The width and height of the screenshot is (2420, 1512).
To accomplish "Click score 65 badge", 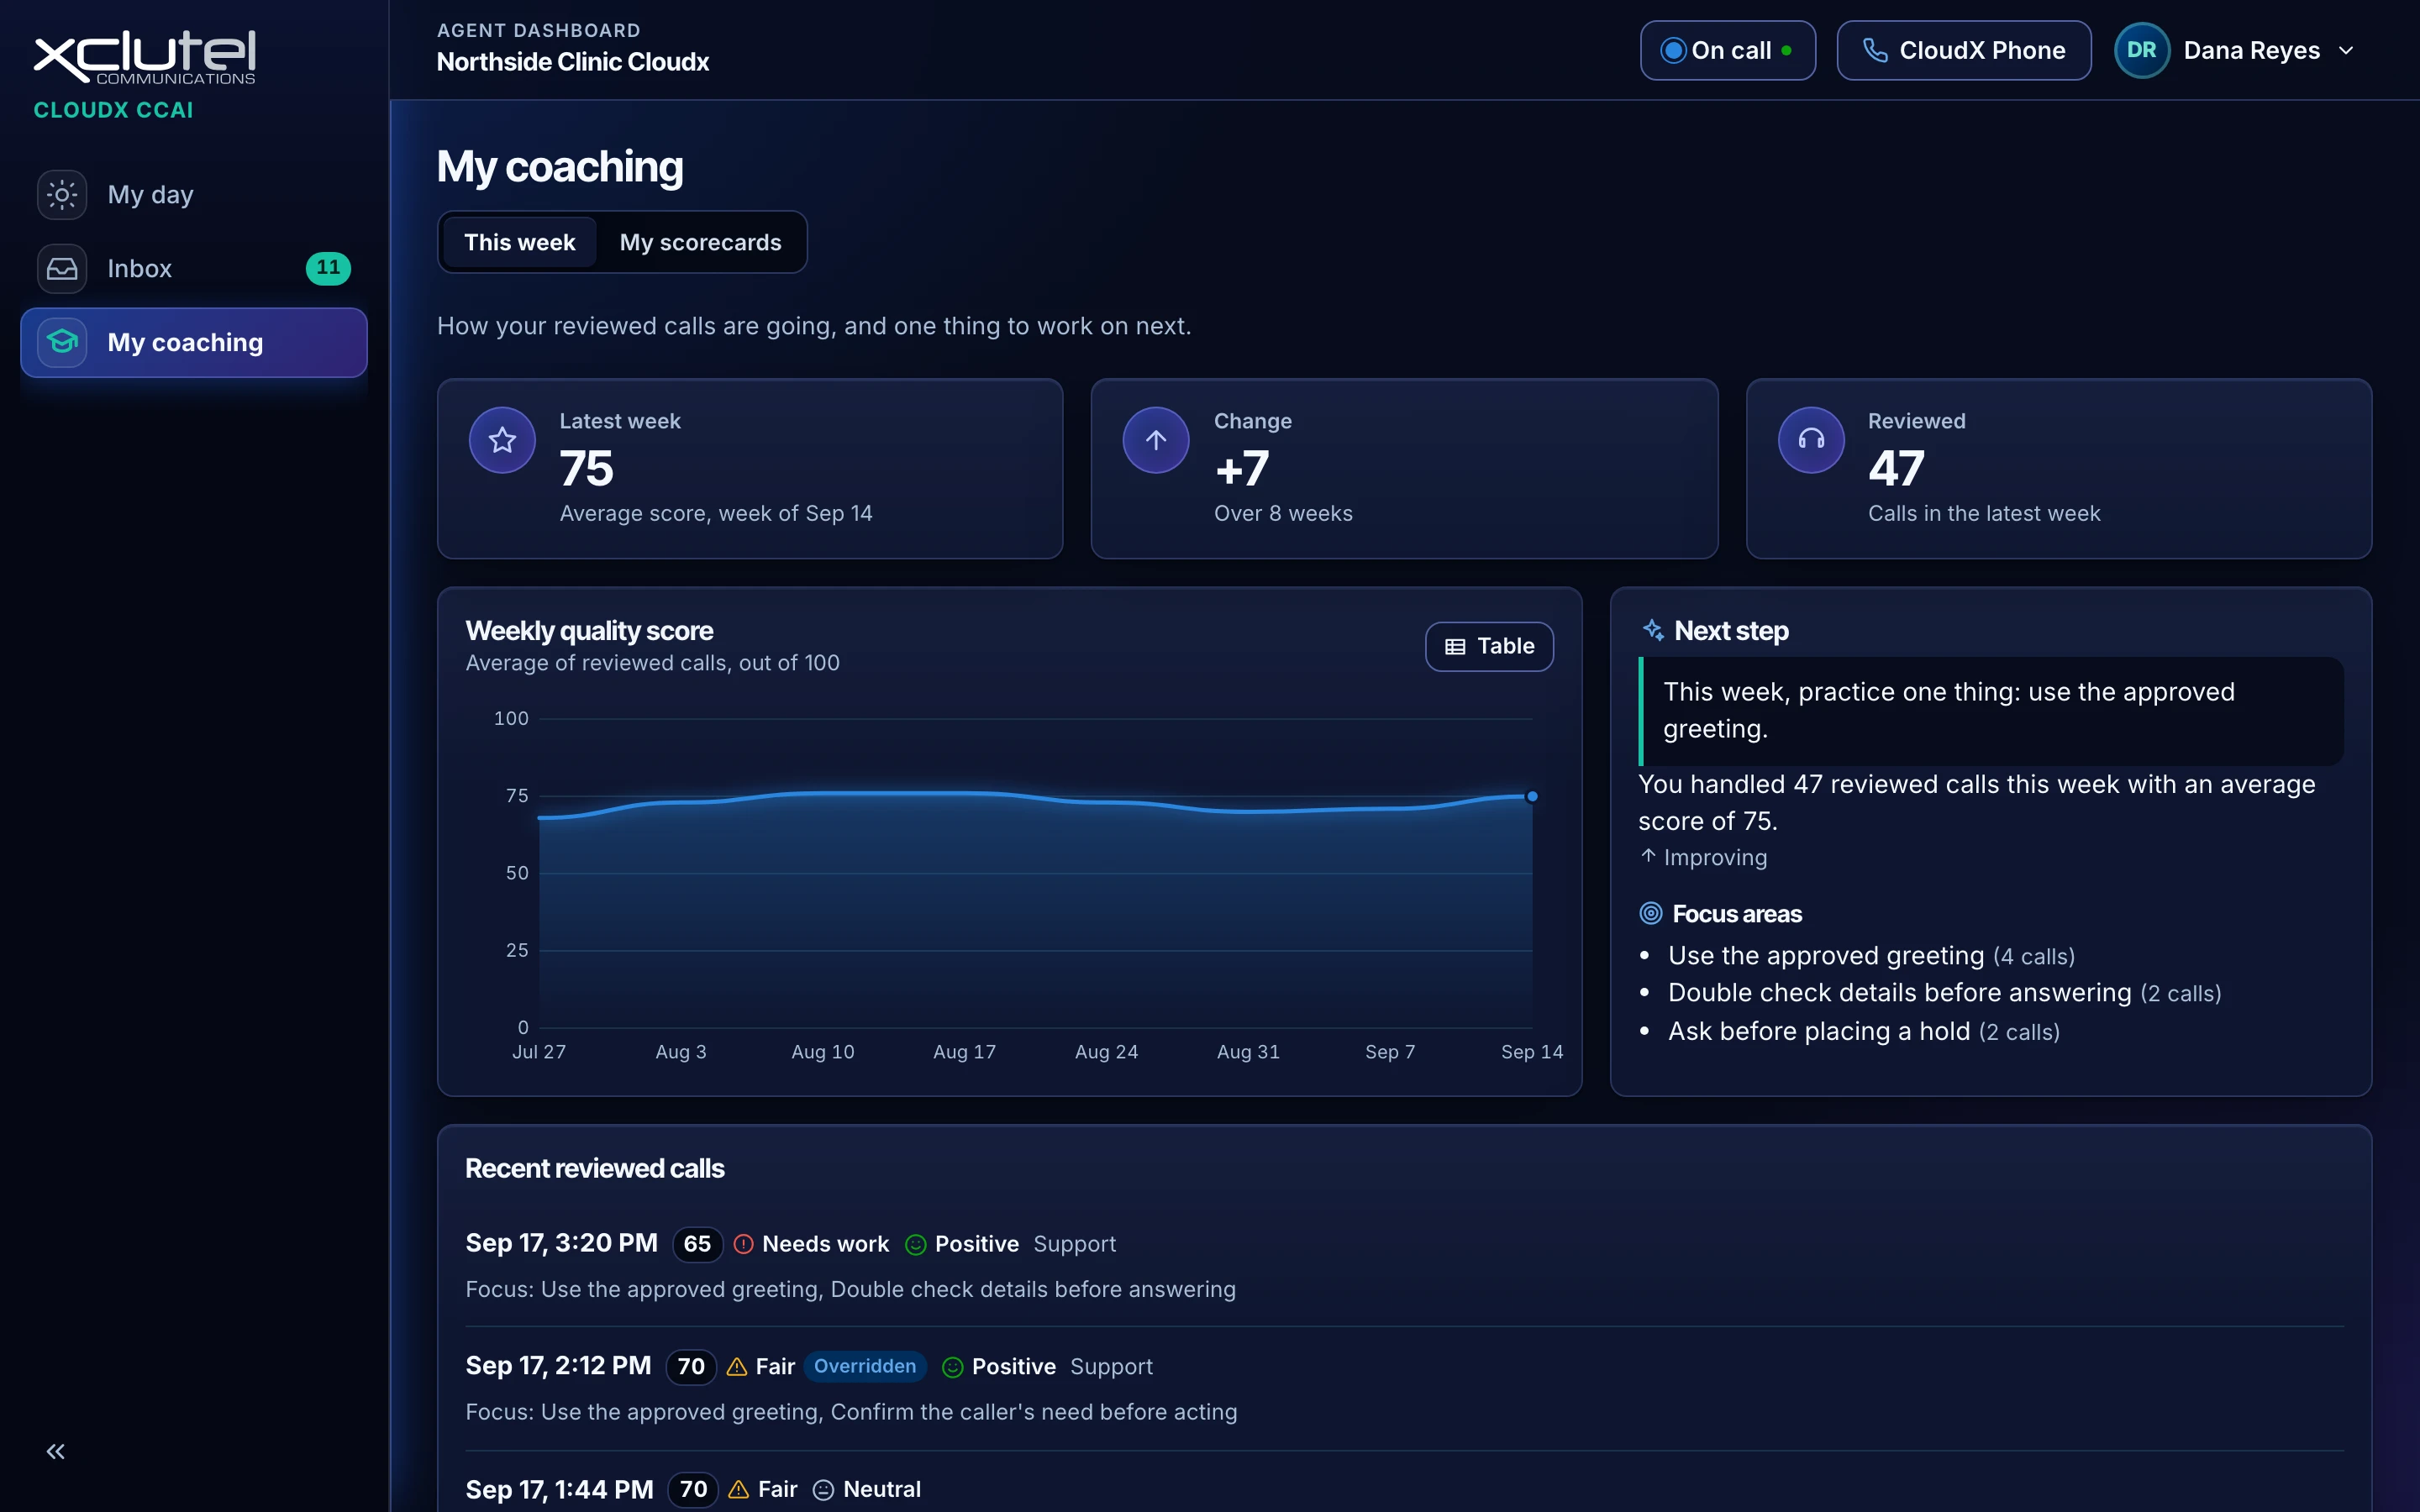I will [697, 1244].
